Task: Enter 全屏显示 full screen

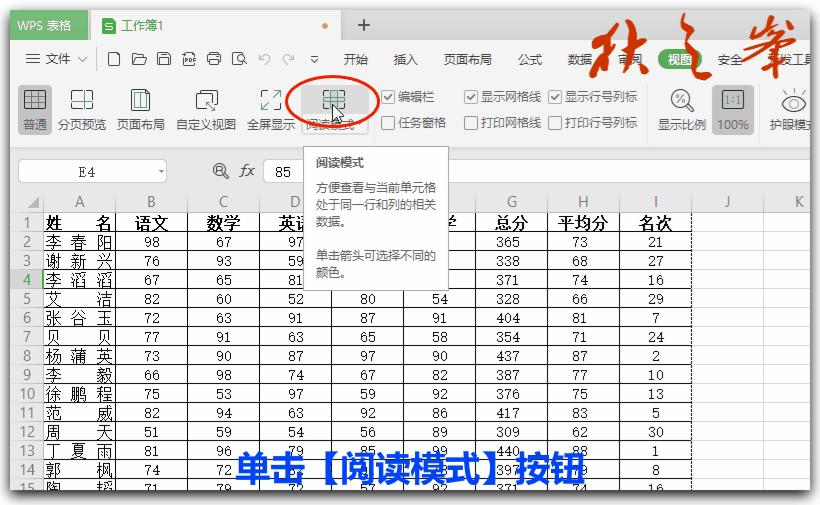Action: 271,110
